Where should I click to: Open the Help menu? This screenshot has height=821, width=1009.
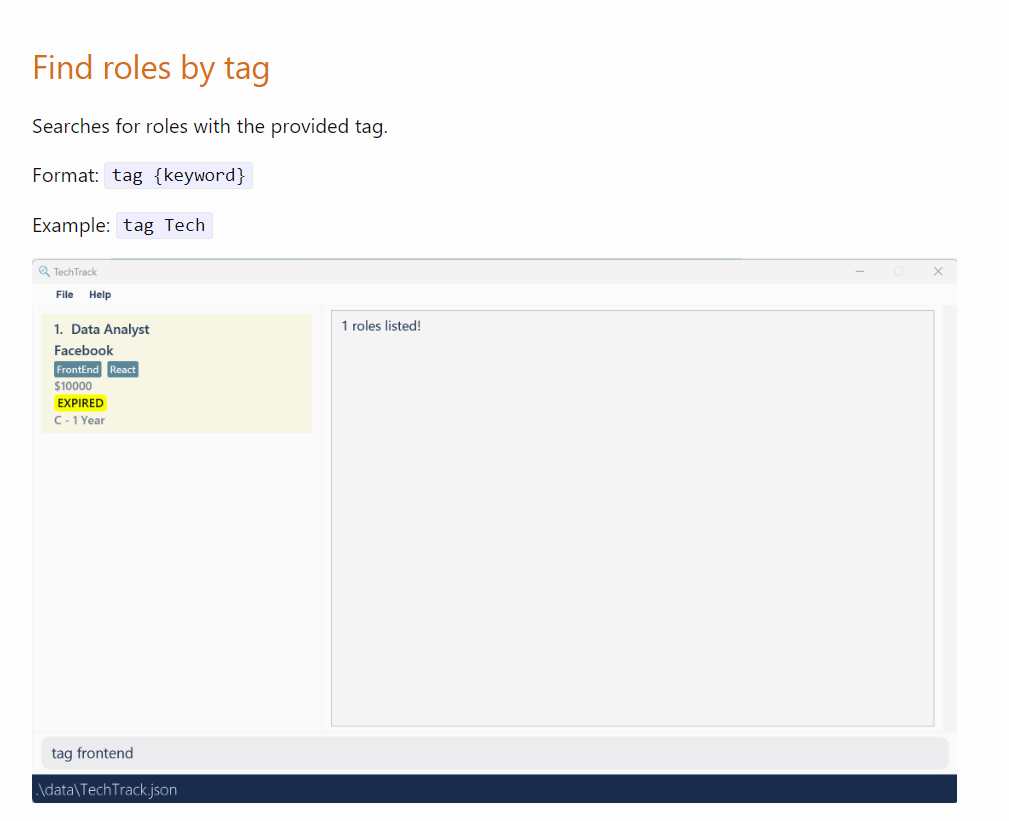coord(100,295)
